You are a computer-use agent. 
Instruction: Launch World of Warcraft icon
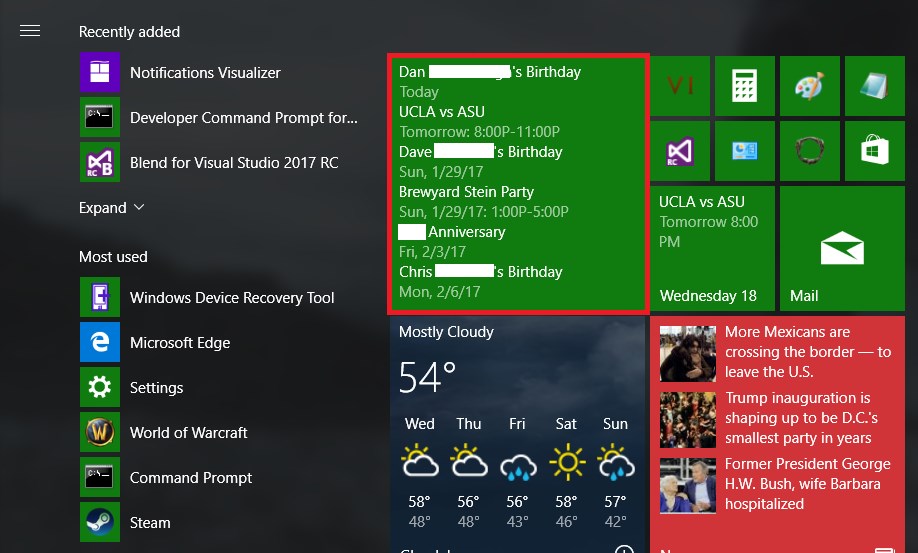(100, 432)
